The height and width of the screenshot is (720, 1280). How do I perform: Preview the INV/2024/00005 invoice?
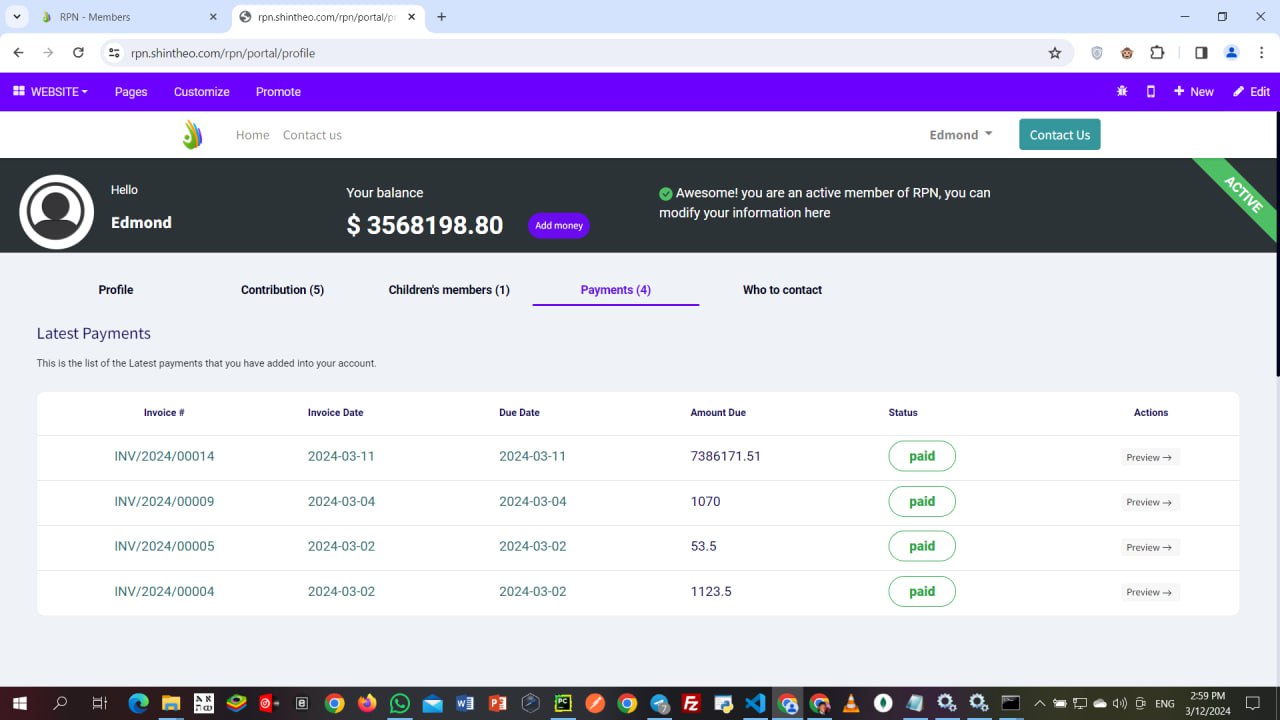pyautogui.click(x=1150, y=547)
